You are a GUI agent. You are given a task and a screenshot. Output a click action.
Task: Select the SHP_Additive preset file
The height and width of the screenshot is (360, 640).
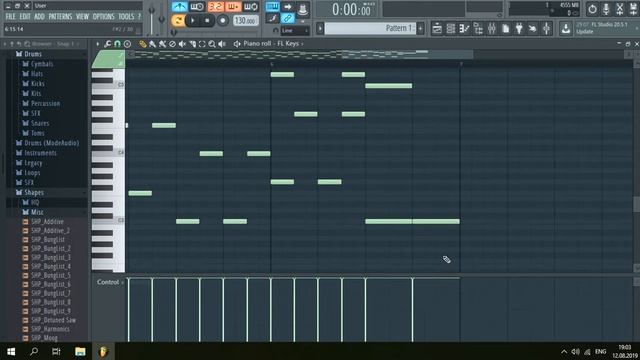(47, 222)
